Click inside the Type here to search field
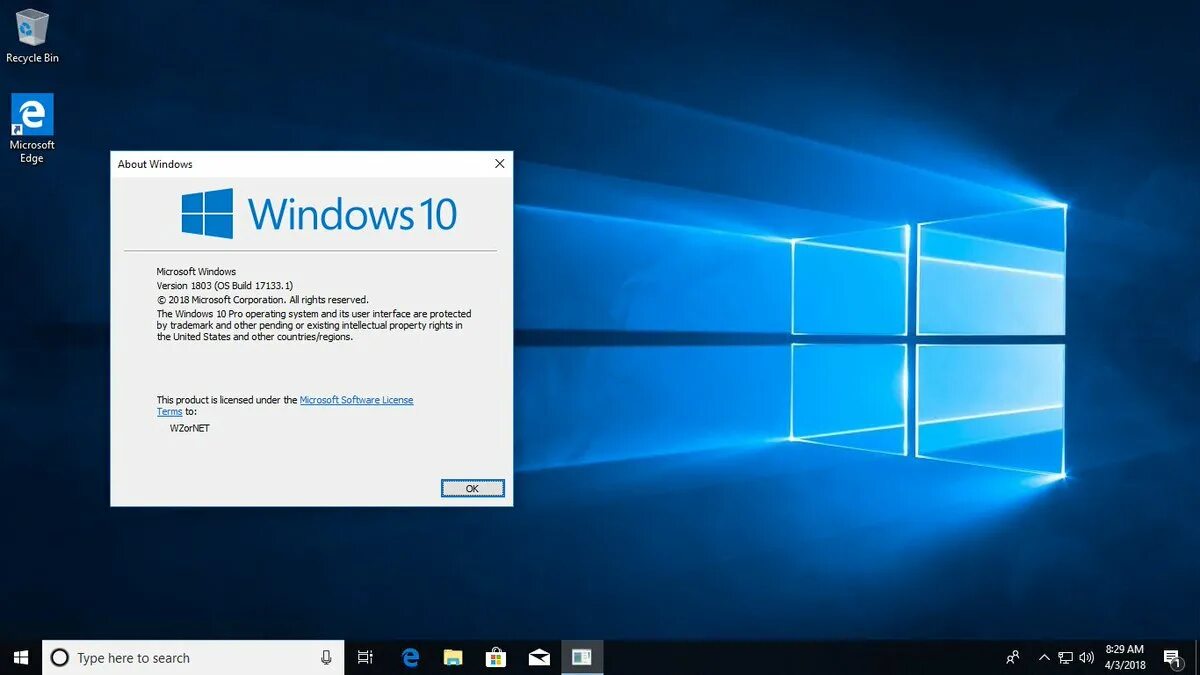The height and width of the screenshot is (675, 1200). point(193,657)
